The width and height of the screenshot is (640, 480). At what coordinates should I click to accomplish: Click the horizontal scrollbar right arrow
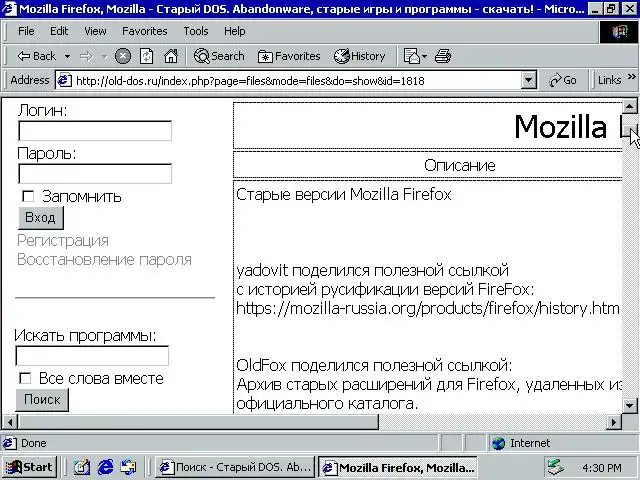[613, 422]
